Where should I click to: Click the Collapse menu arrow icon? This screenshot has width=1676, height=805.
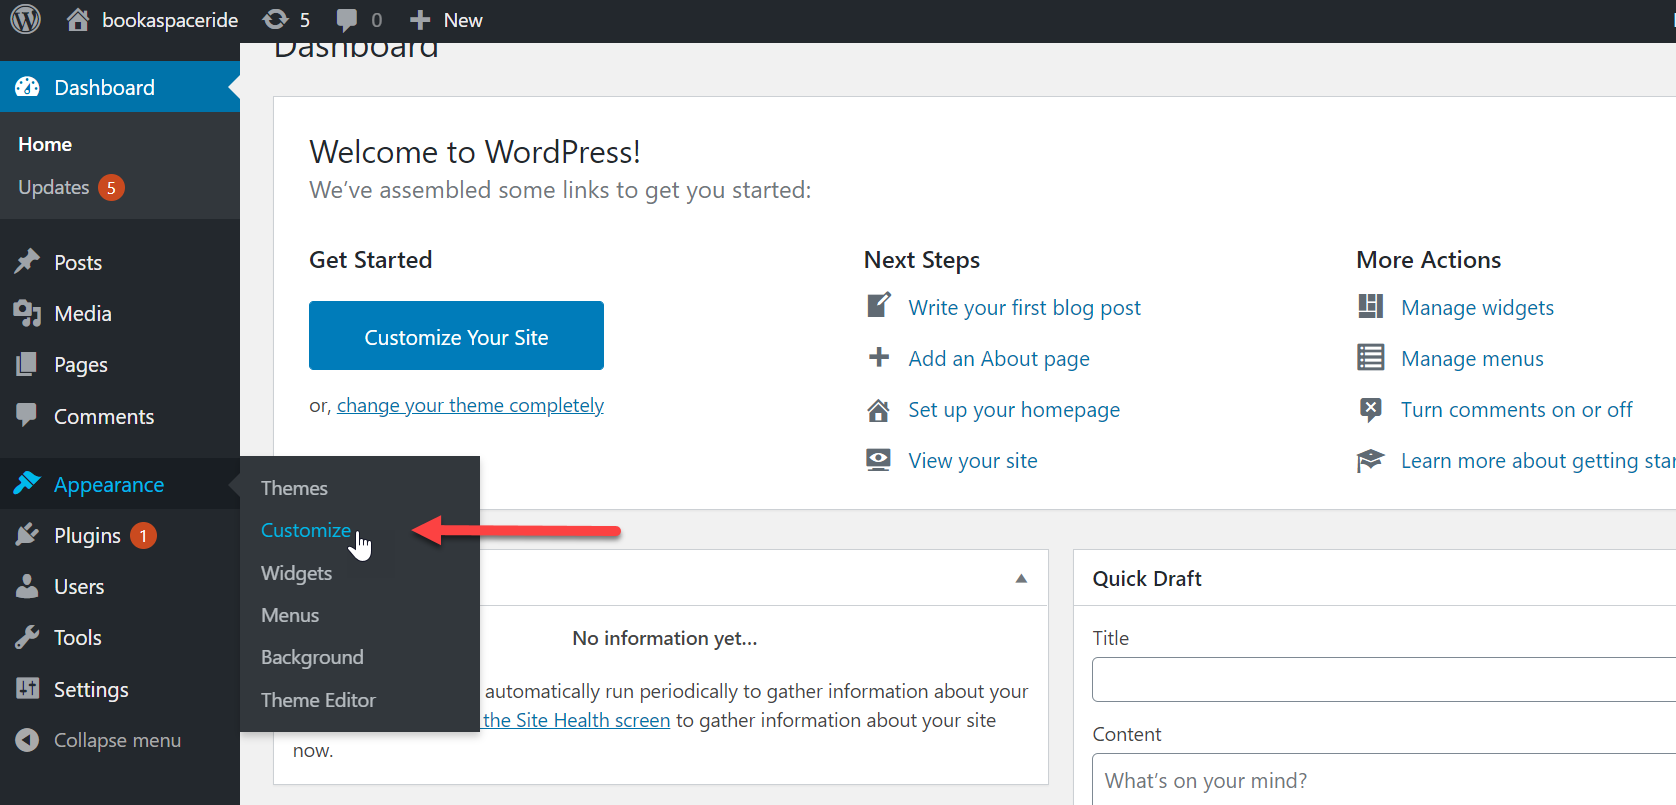(27, 740)
